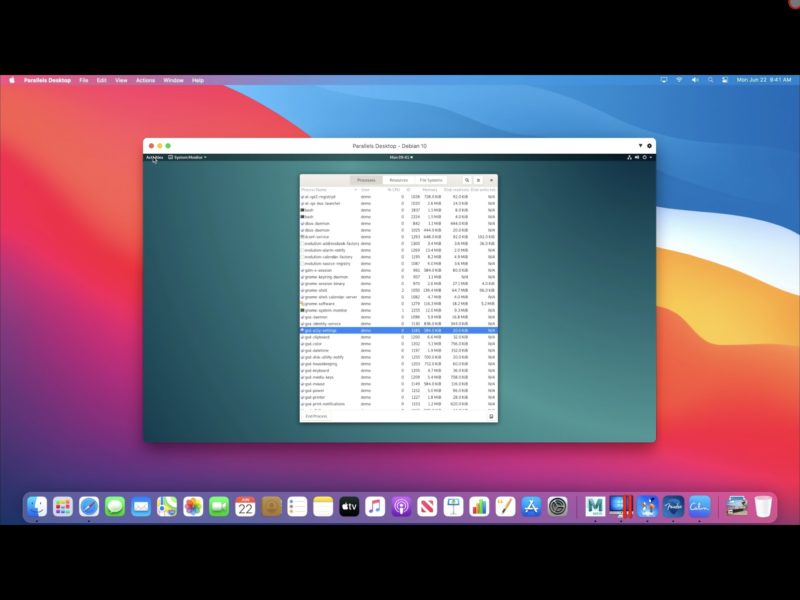Open Finder from the Dock
800x600 pixels.
[x=37, y=507]
